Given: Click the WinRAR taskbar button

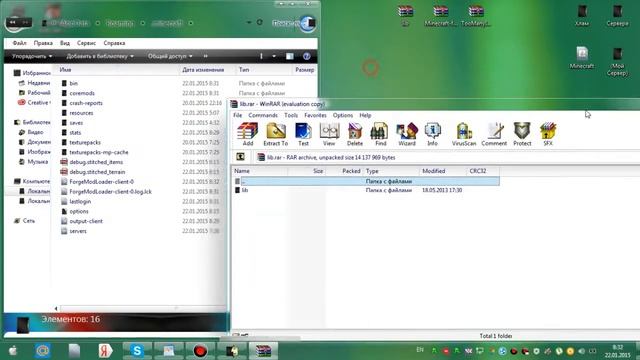Looking at the screenshot, I should [x=263, y=351].
